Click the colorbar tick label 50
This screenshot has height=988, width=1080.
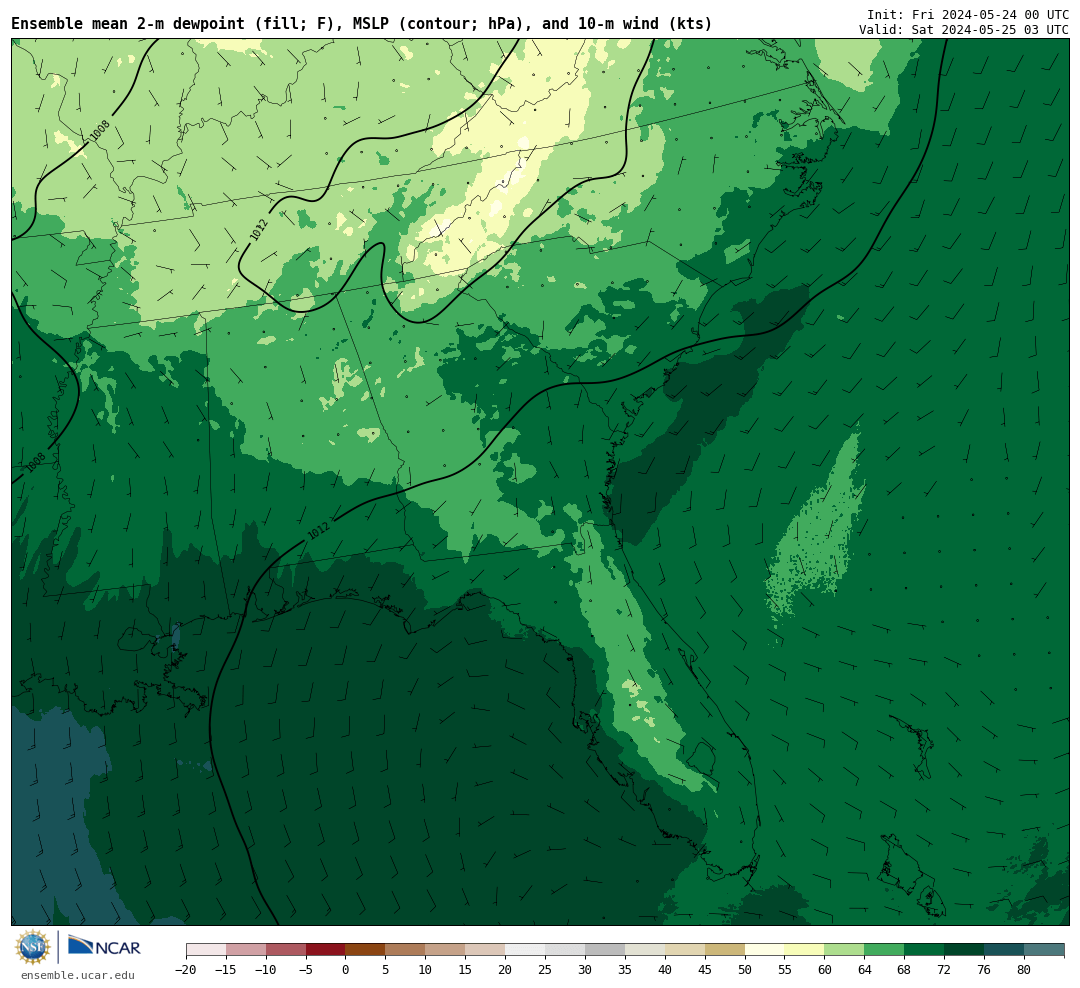745,969
